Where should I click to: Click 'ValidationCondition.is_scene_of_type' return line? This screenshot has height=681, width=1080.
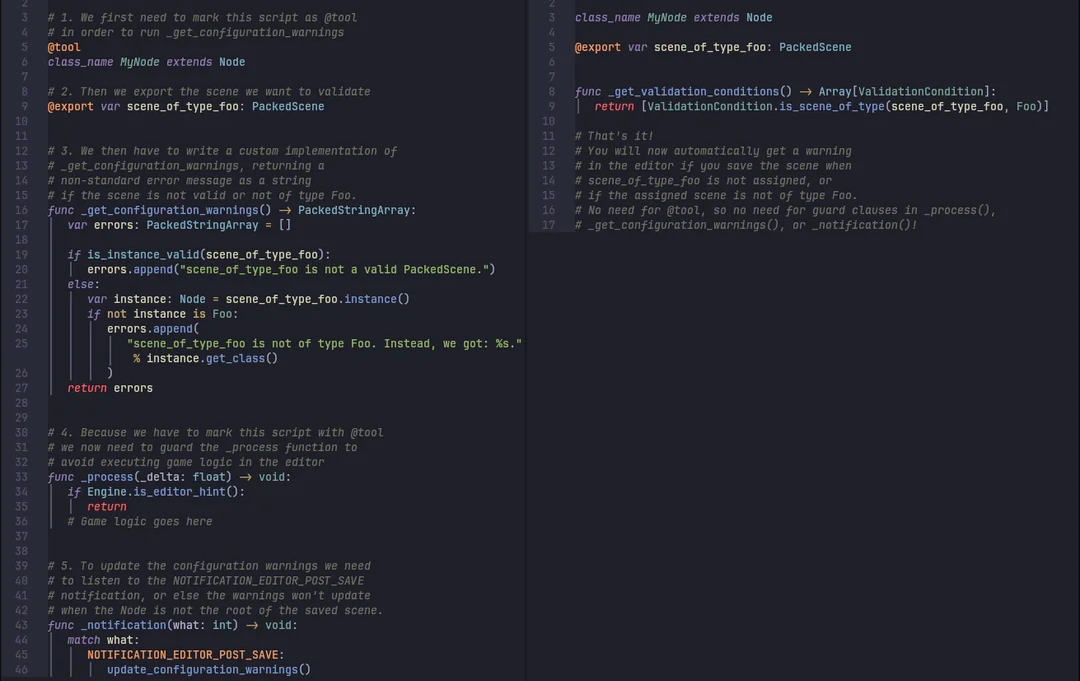coord(822,107)
